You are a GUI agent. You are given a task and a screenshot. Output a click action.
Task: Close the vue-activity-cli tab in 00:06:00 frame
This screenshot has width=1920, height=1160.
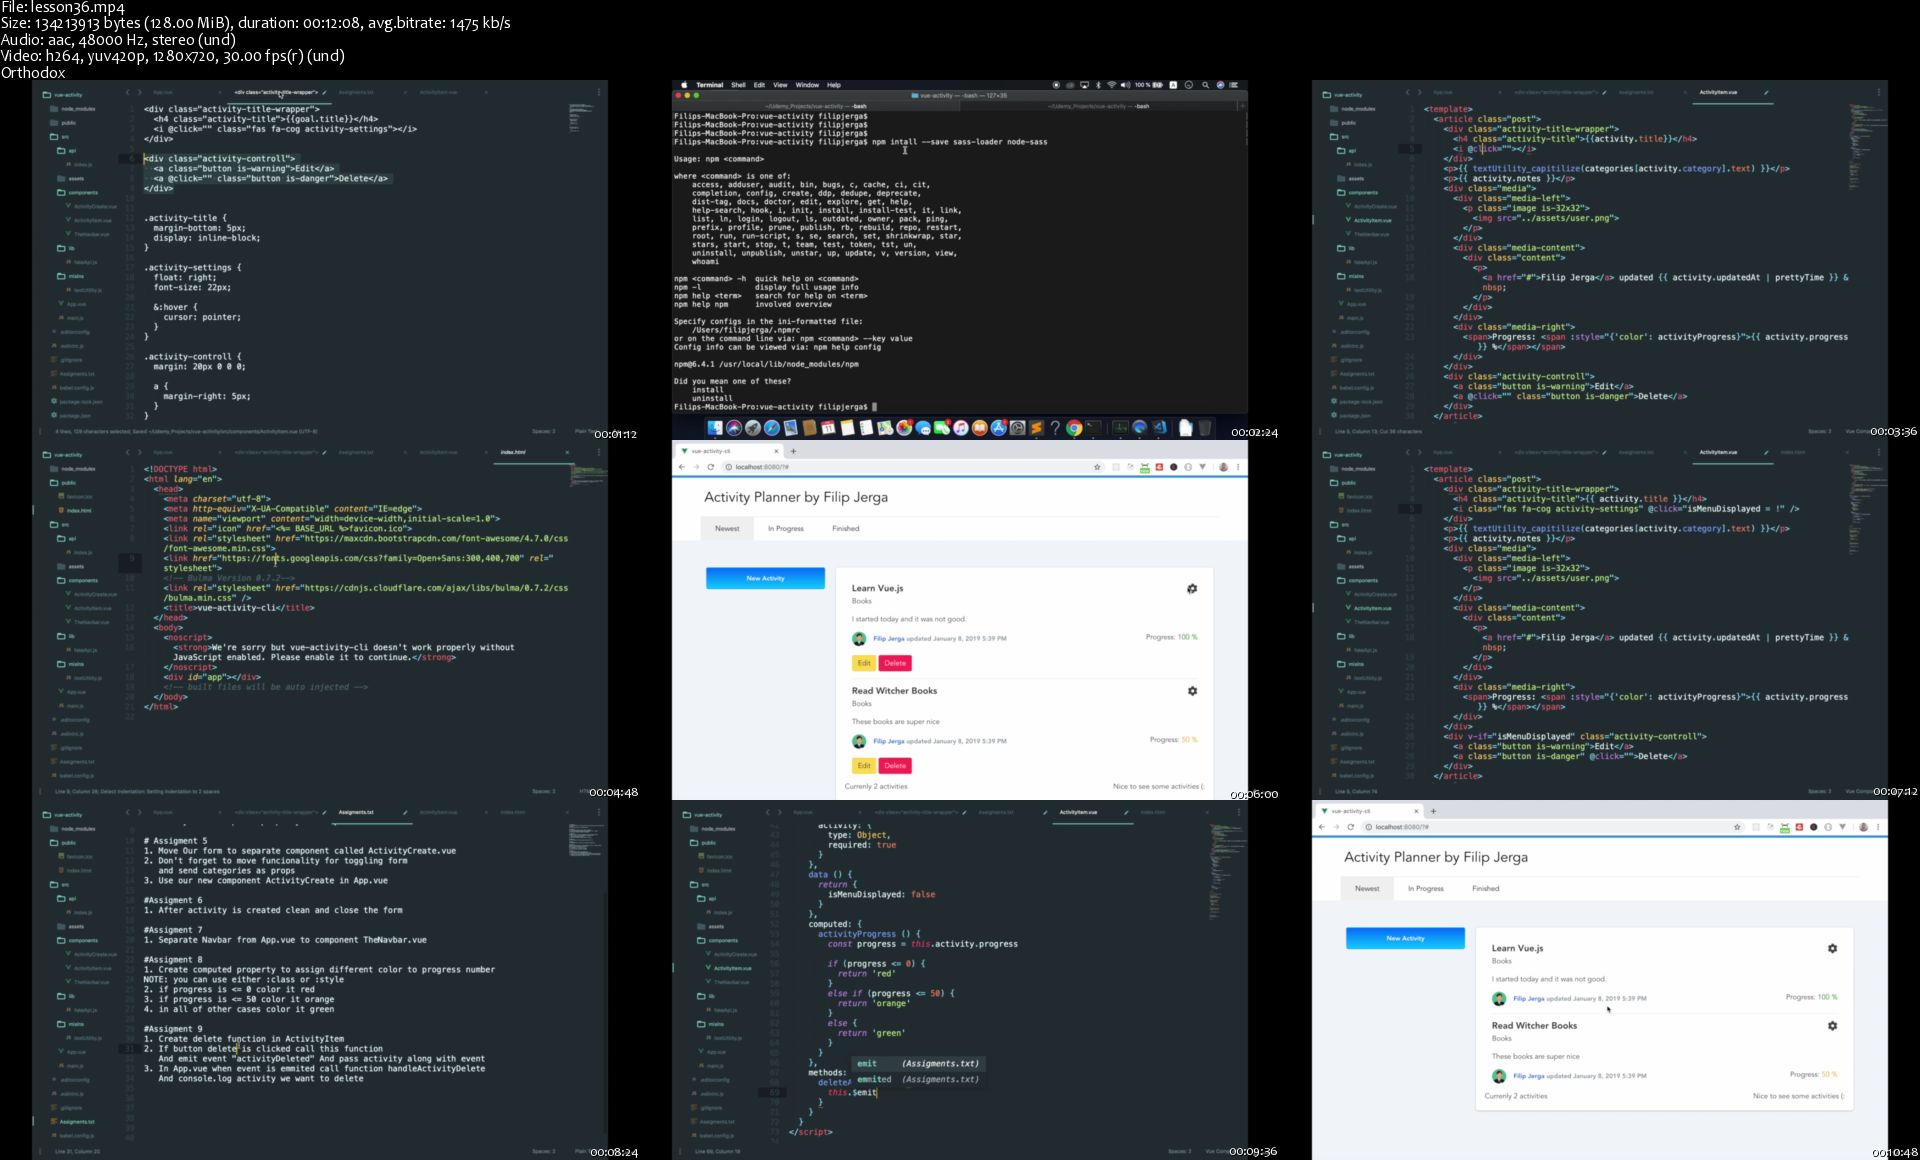point(776,451)
